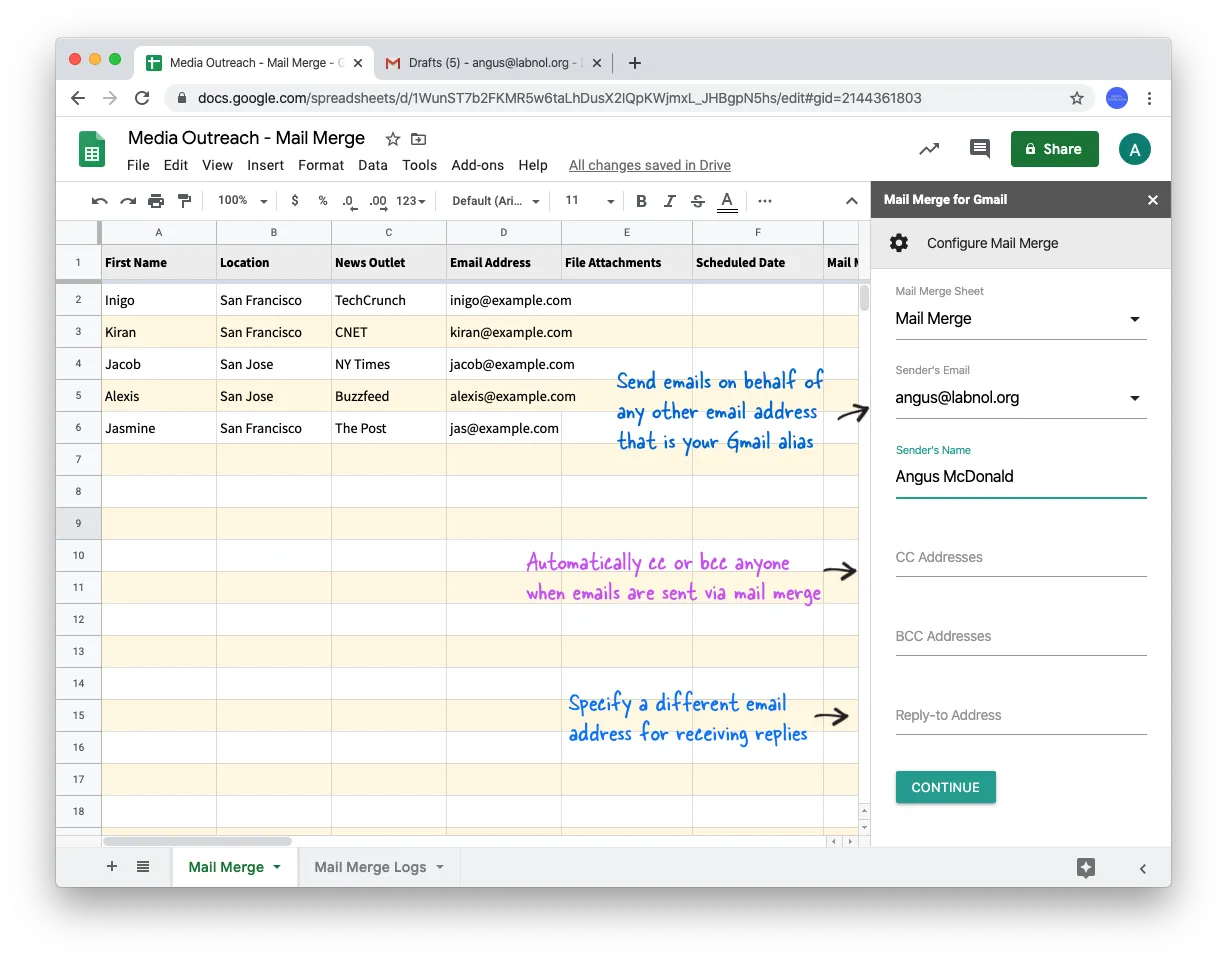Image resolution: width=1227 pixels, height=961 pixels.
Task: Switch to the Mail Merge Logs sheet tab
Action: click(370, 866)
